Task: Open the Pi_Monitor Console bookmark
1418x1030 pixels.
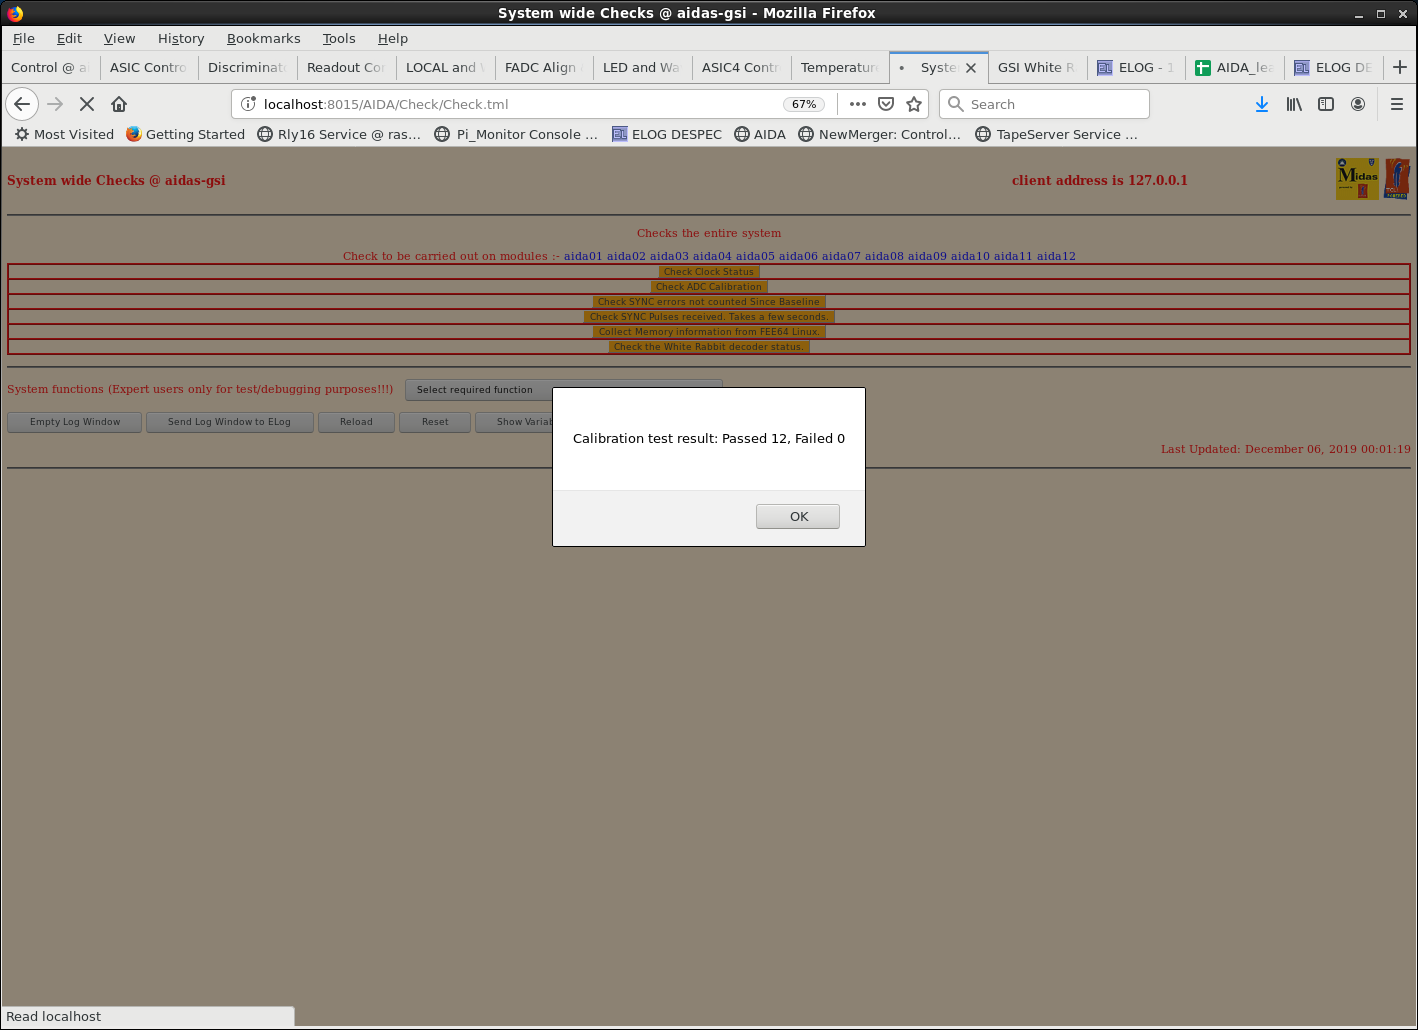Action: pyautogui.click(x=516, y=134)
